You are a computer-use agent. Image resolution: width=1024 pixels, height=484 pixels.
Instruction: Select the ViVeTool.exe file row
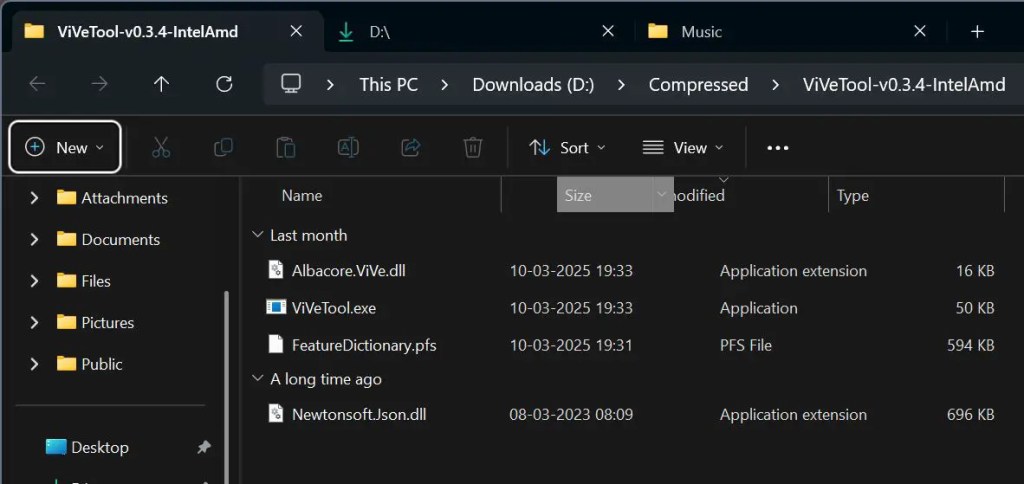[628, 308]
